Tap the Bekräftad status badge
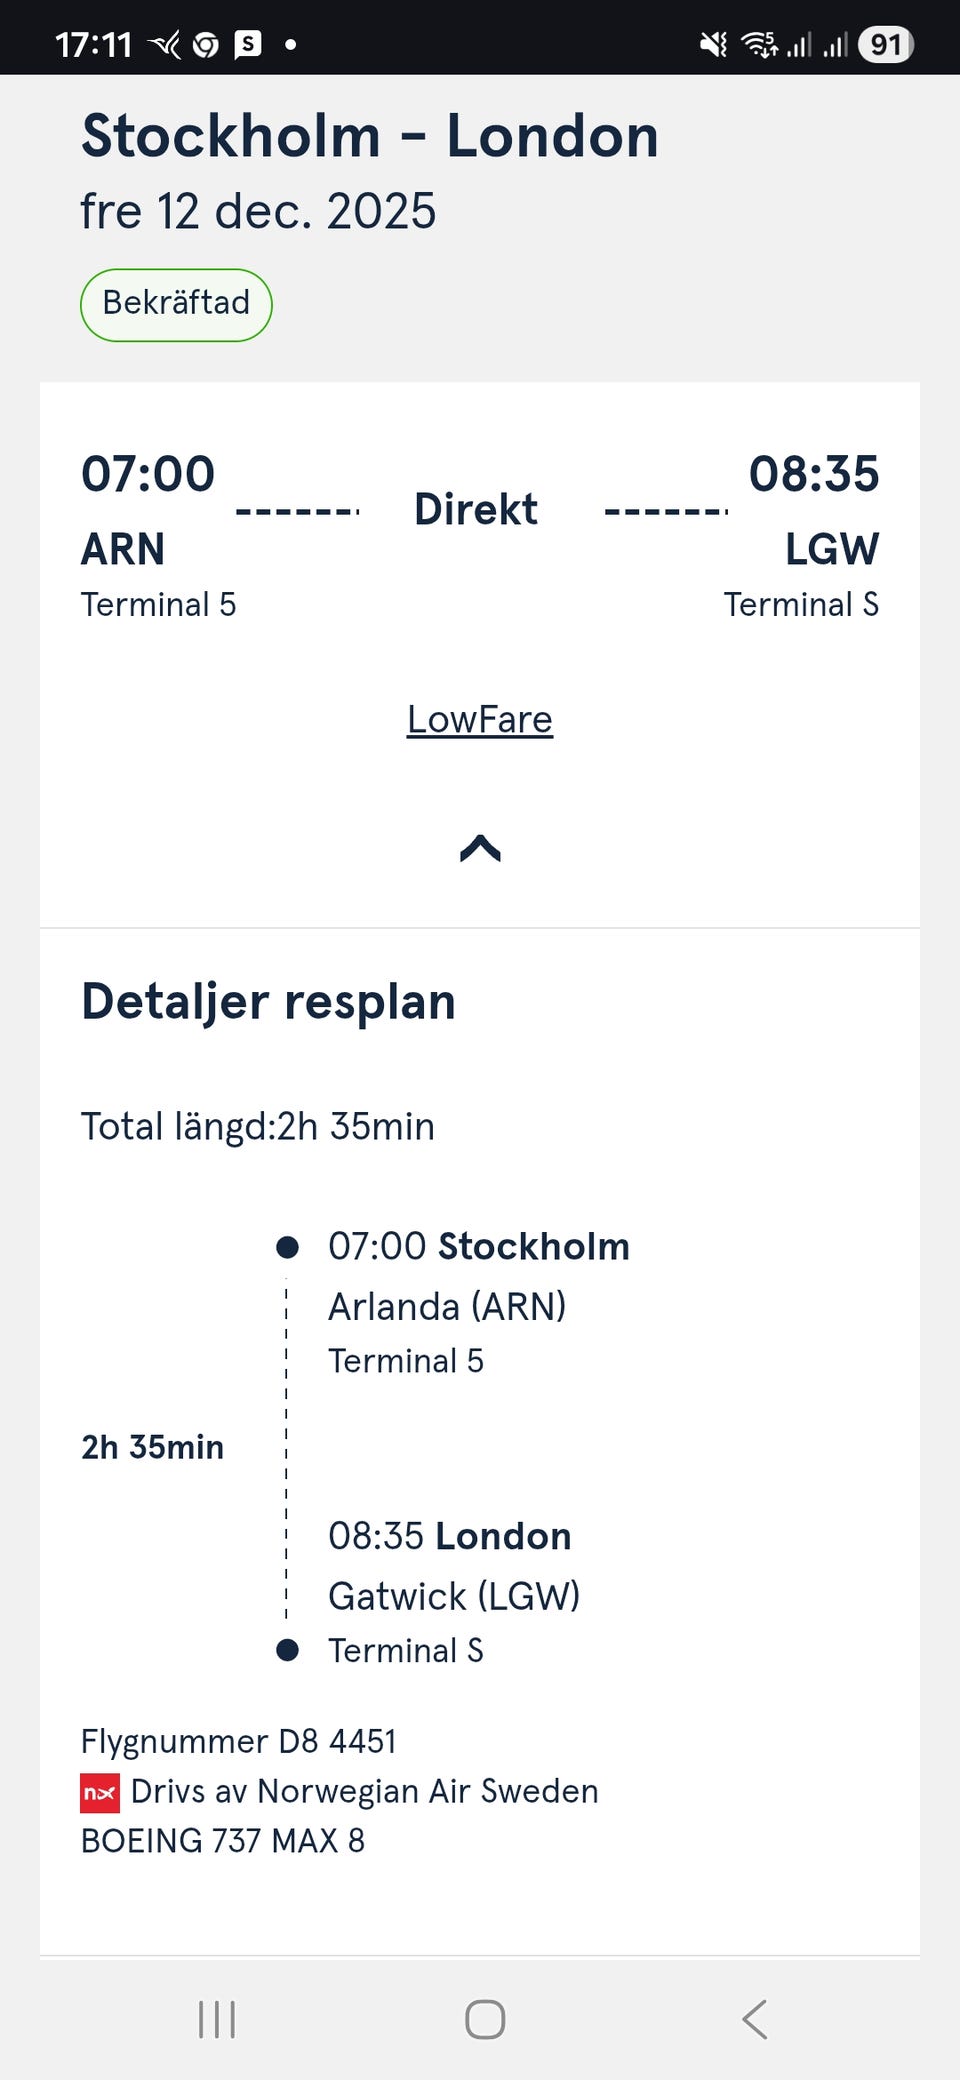Screen dimensions: 960x2080 click(x=176, y=304)
